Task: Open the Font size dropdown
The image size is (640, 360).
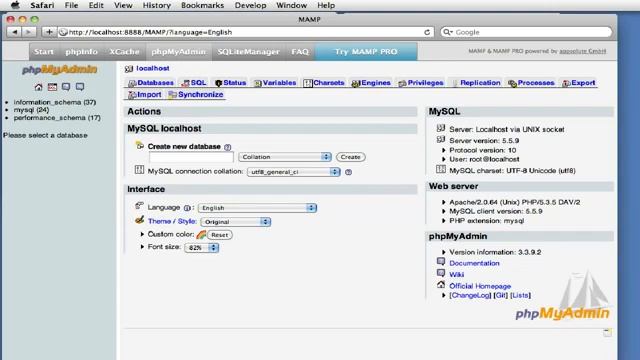Action: 202,248
